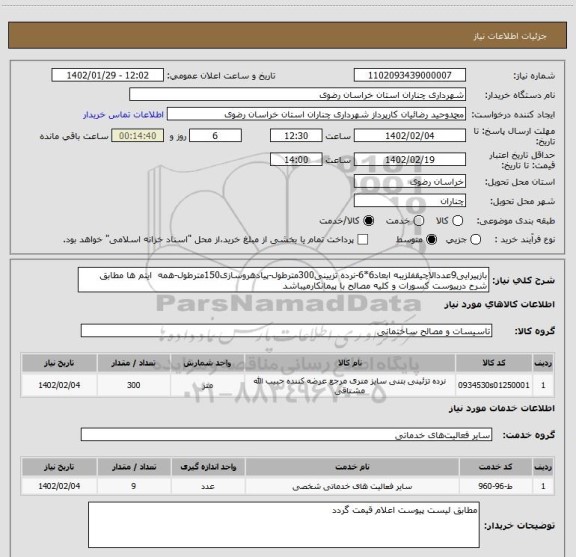Screen dimensions: 576x557
Task: Click the goods row need date 1402/02/04
Action: click(x=59, y=385)
